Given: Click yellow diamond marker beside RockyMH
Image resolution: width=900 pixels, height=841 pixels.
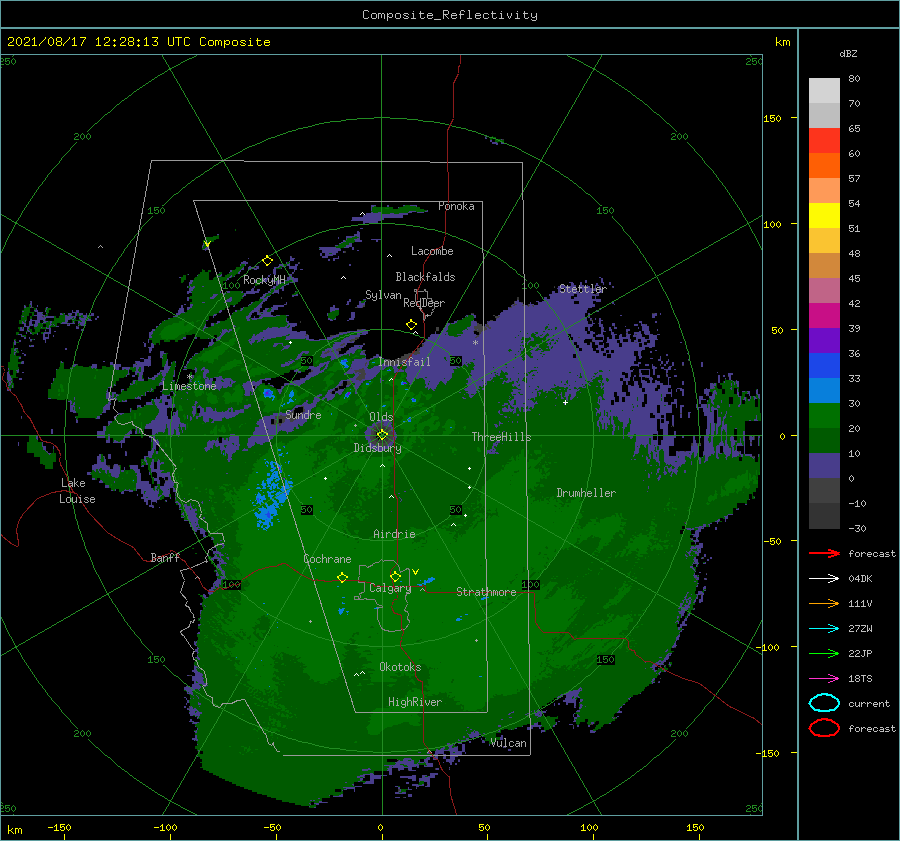Looking at the screenshot, I should 267,261.
